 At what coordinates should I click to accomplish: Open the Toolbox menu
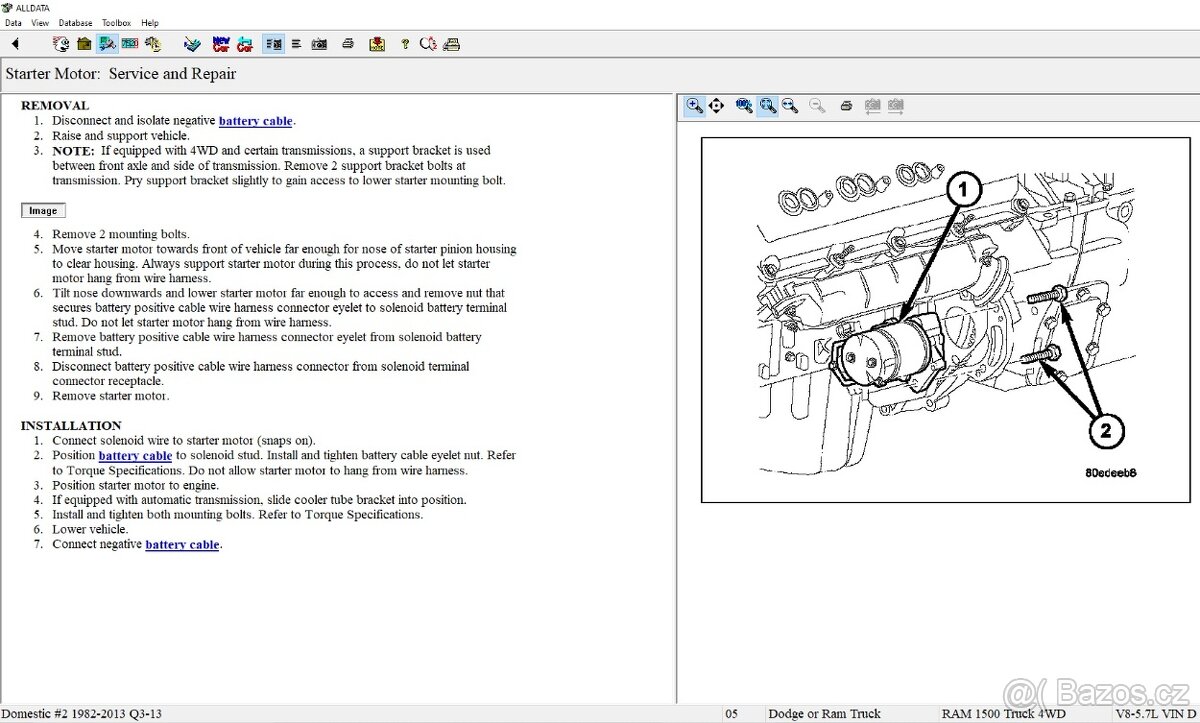click(116, 22)
